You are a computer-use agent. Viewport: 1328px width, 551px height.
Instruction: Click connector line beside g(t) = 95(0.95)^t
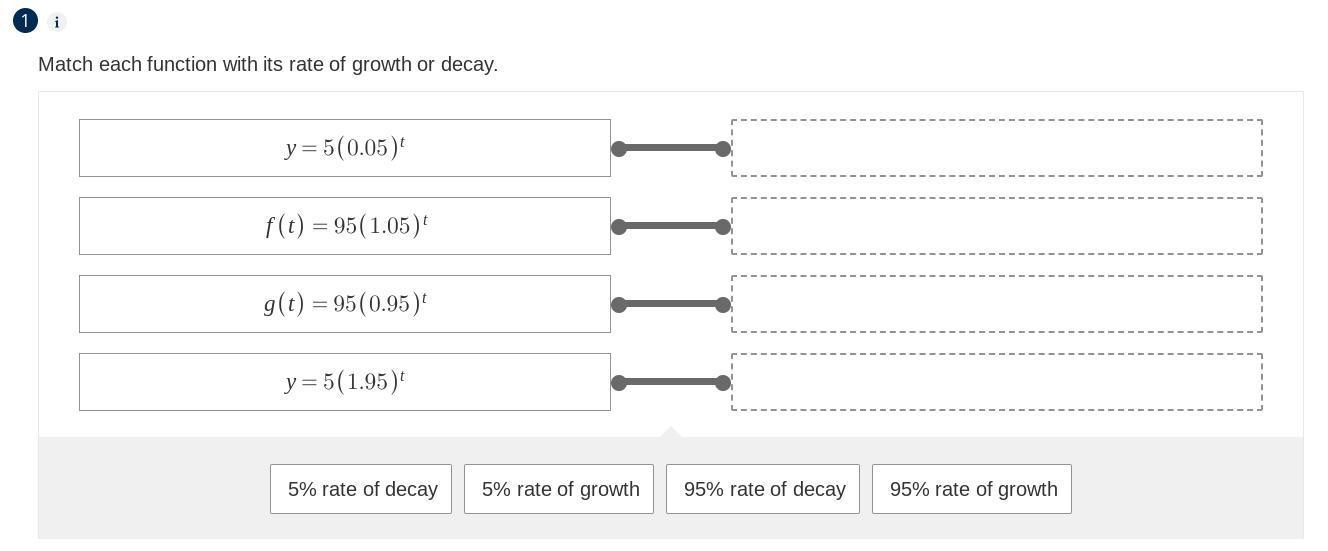coord(671,304)
